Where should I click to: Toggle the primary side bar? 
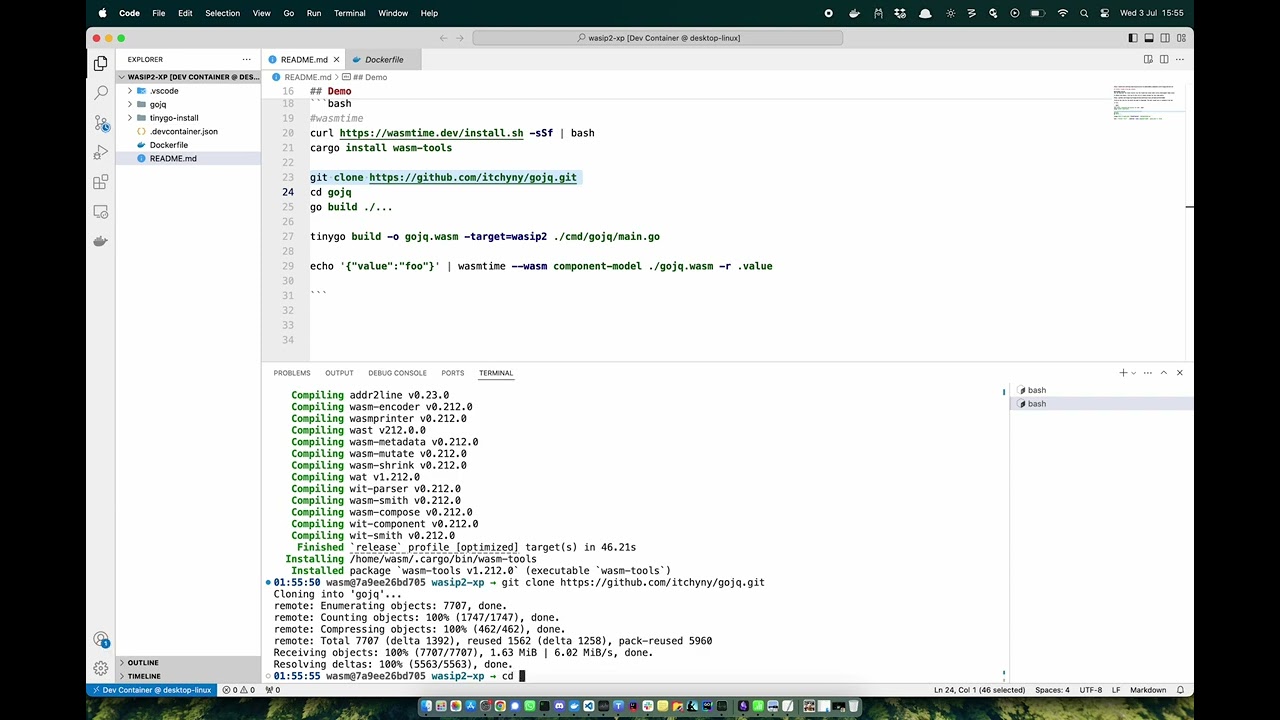pyautogui.click(x=1133, y=38)
